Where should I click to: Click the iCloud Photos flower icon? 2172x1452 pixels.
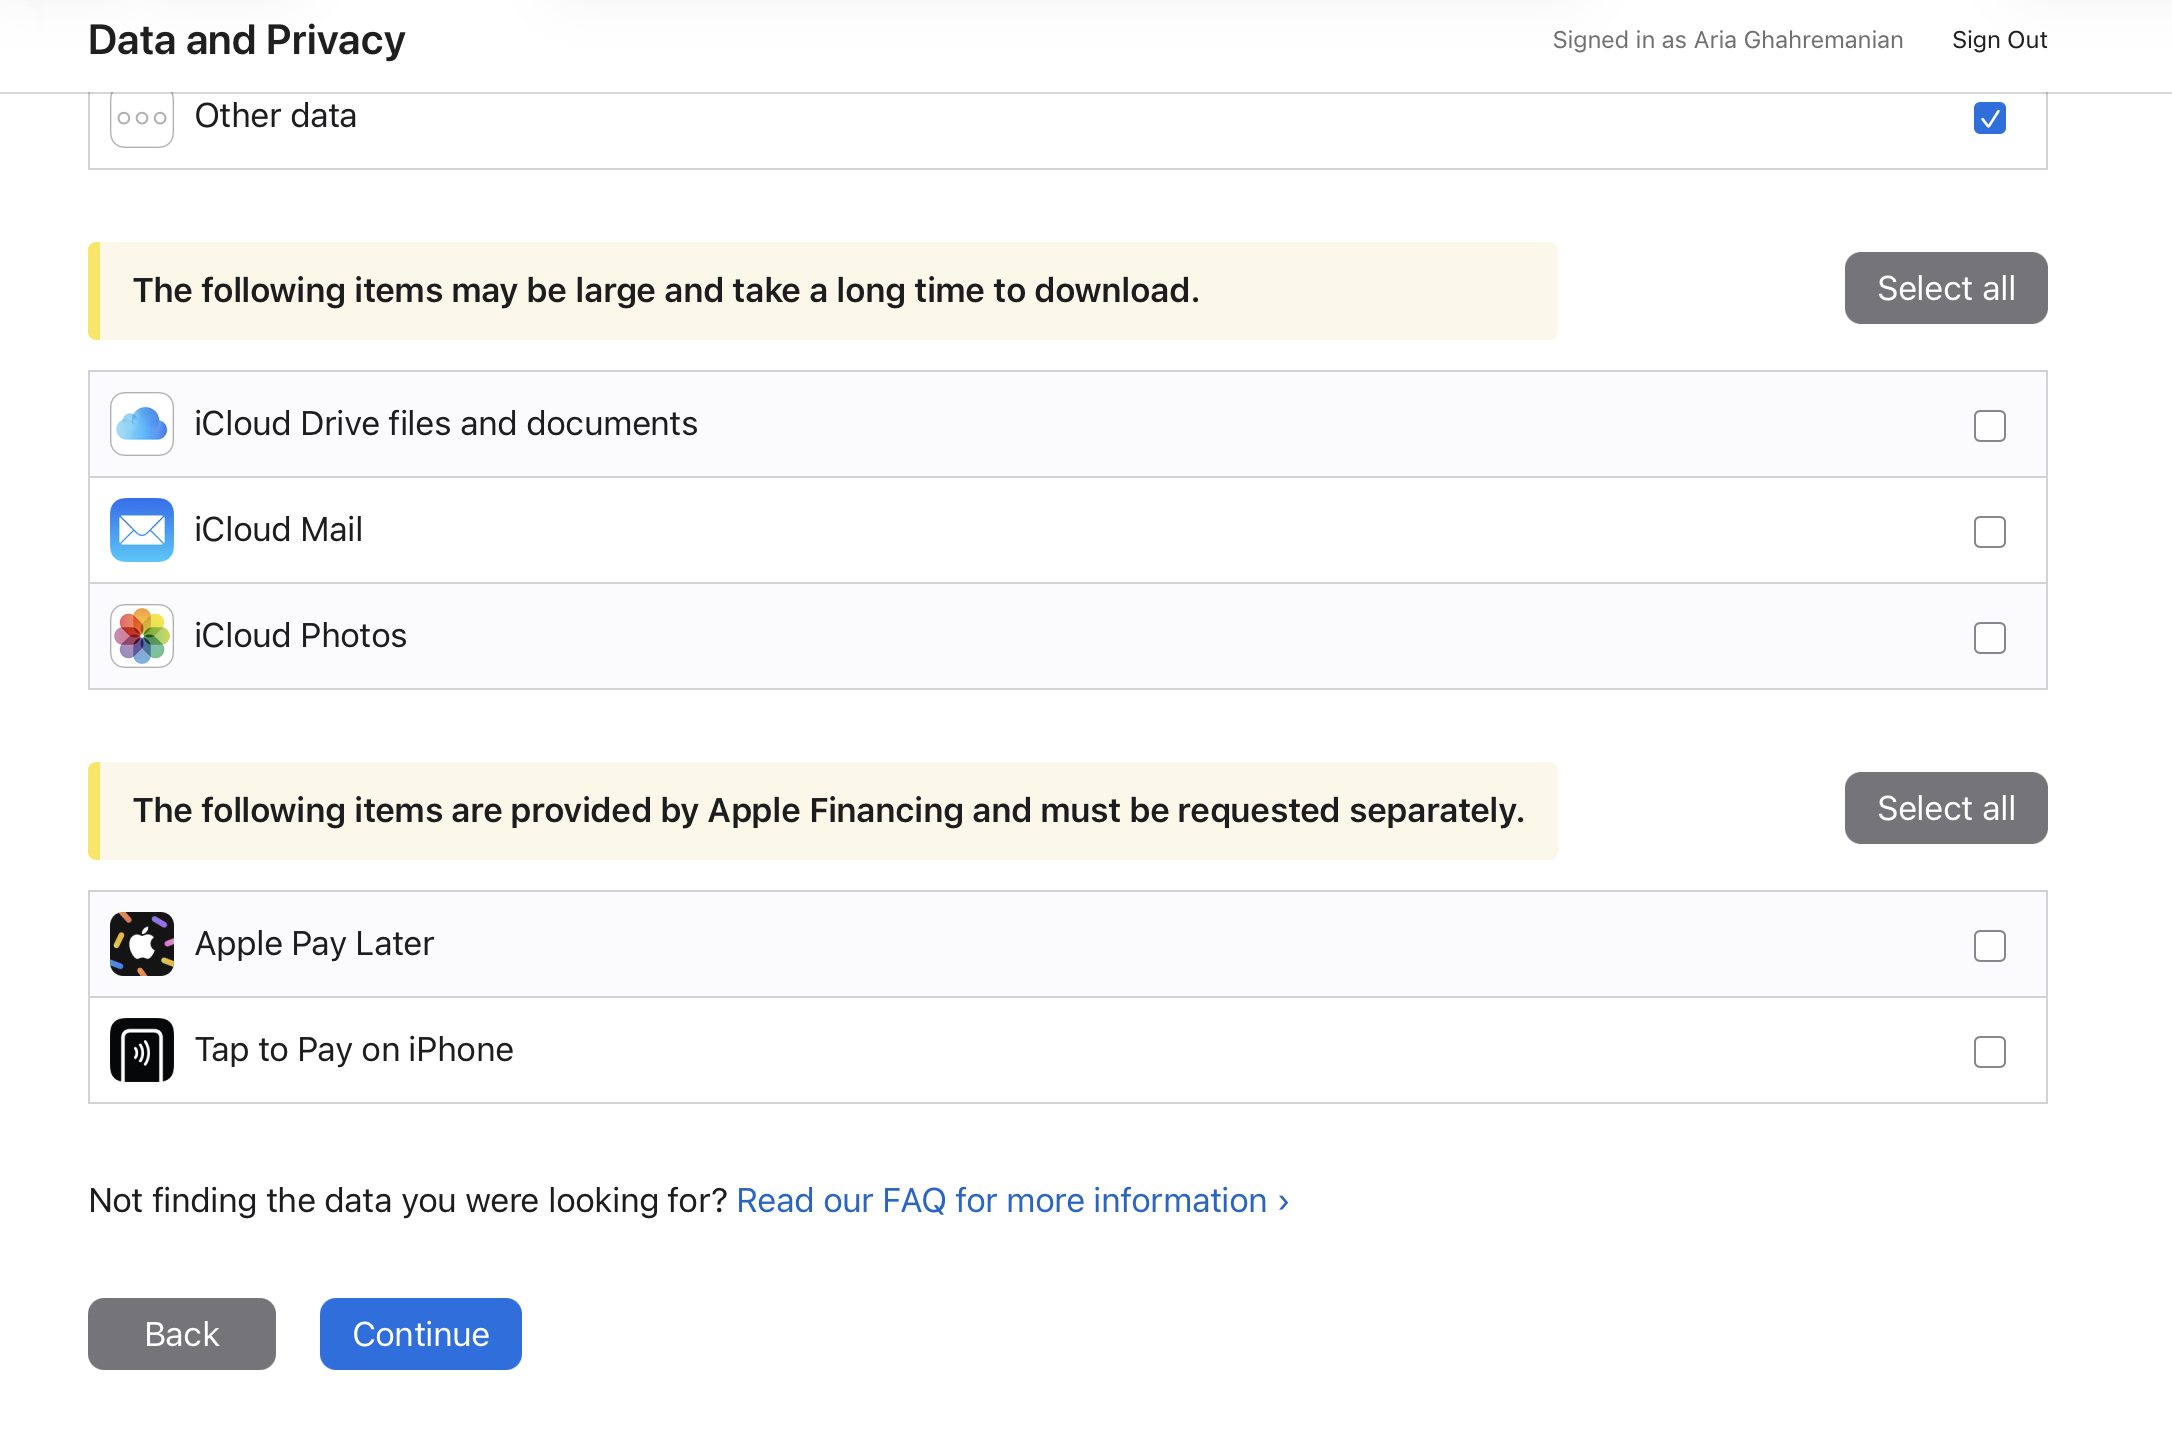[141, 636]
